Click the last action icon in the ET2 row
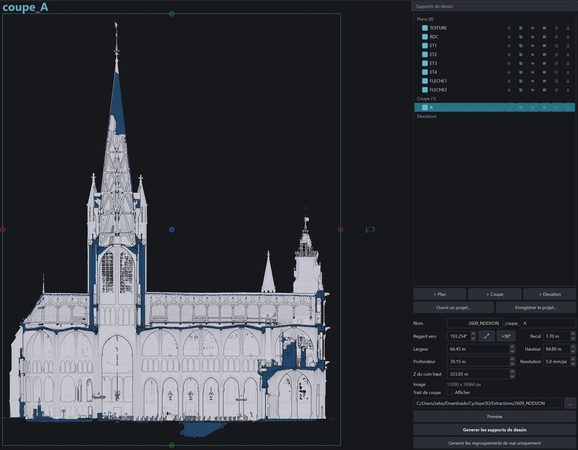Viewport: 578px width, 450px height. tap(568, 55)
